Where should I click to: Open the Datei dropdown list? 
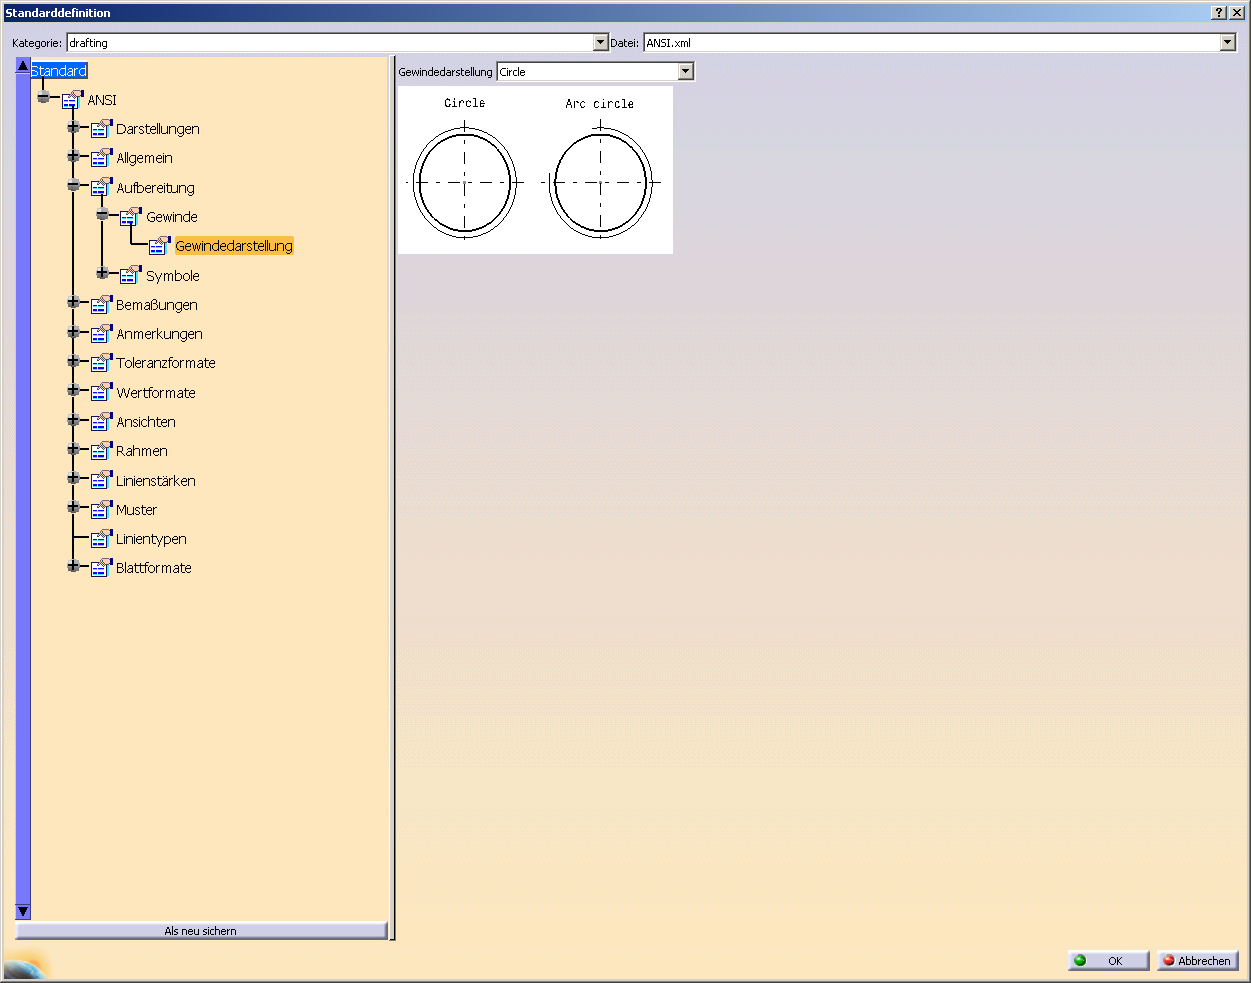[x=1228, y=43]
